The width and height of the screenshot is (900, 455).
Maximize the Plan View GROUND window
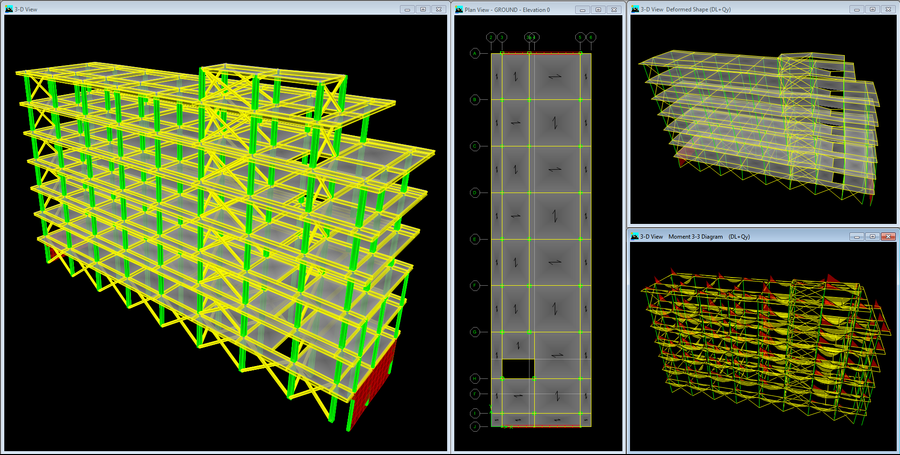click(597, 9)
